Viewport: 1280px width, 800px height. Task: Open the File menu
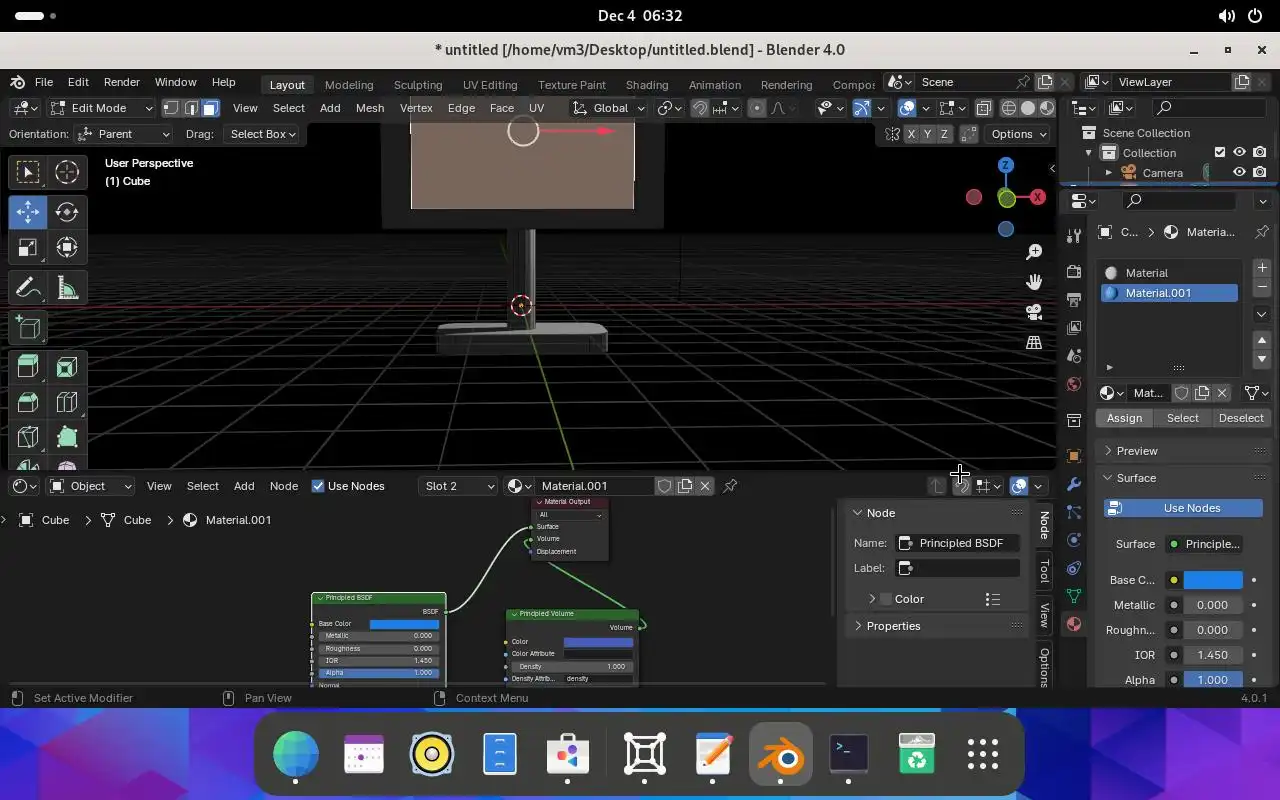click(44, 82)
